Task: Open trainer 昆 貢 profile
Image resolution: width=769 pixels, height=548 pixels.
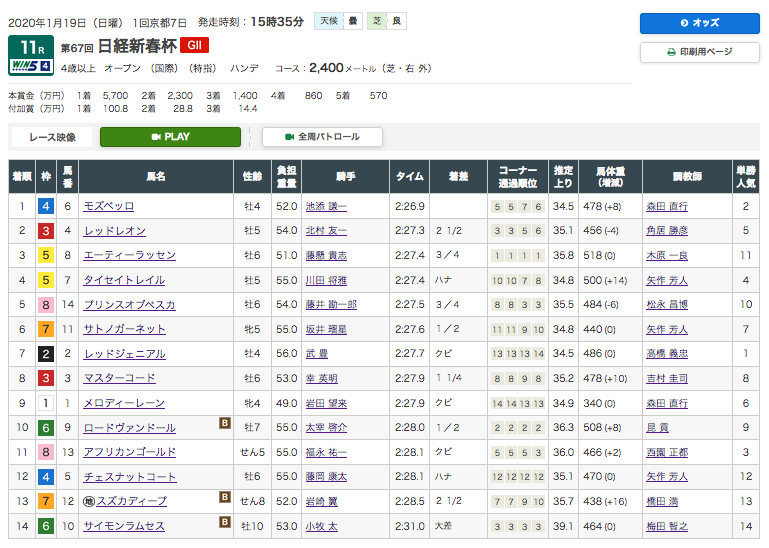Action: tap(658, 428)
